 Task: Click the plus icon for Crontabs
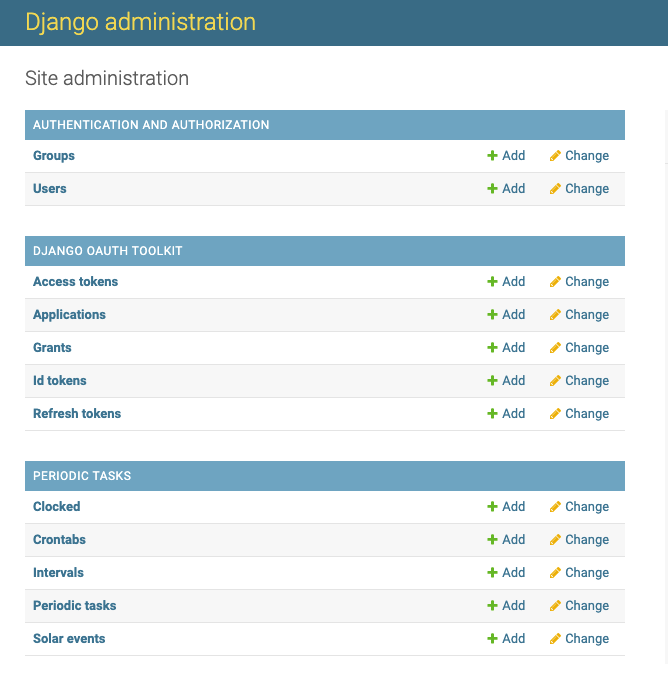point(492,540)
